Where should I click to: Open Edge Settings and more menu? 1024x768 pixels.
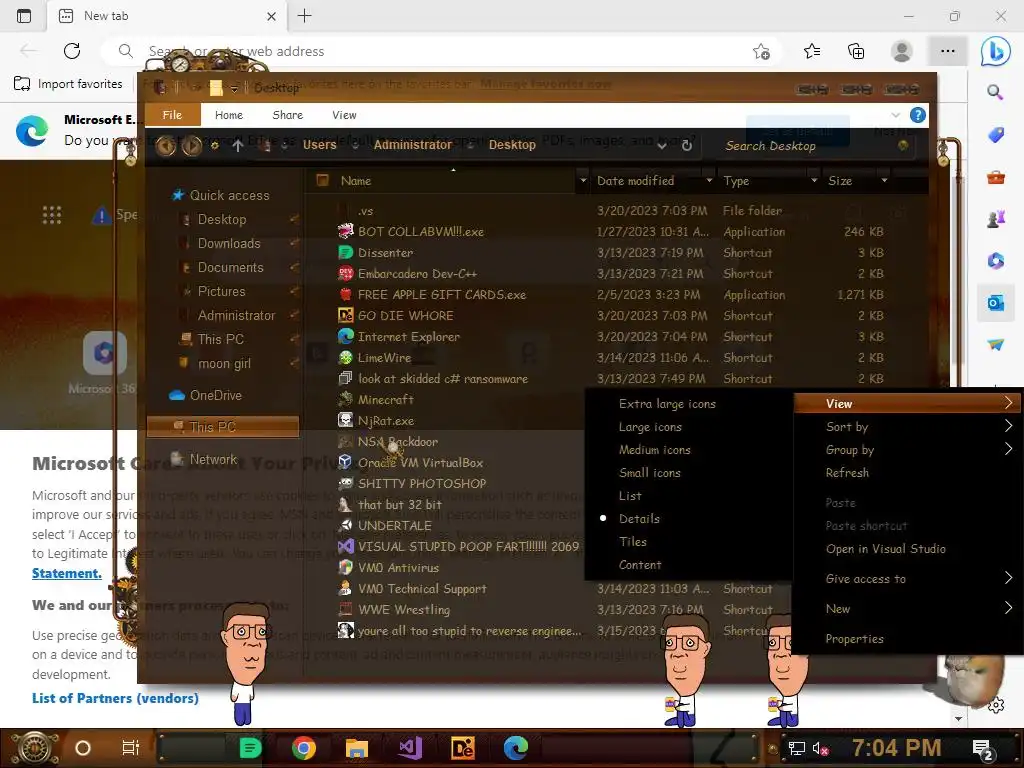948,51
